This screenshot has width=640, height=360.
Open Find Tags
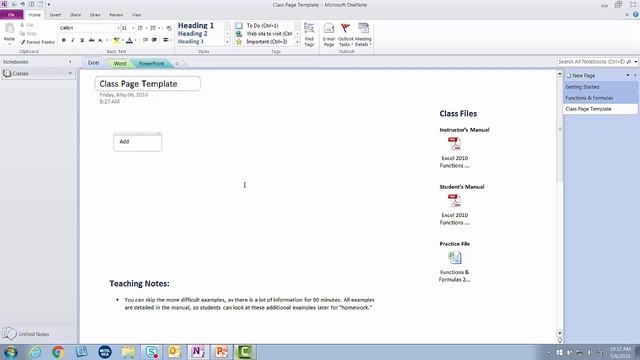(x=309, y=35)
